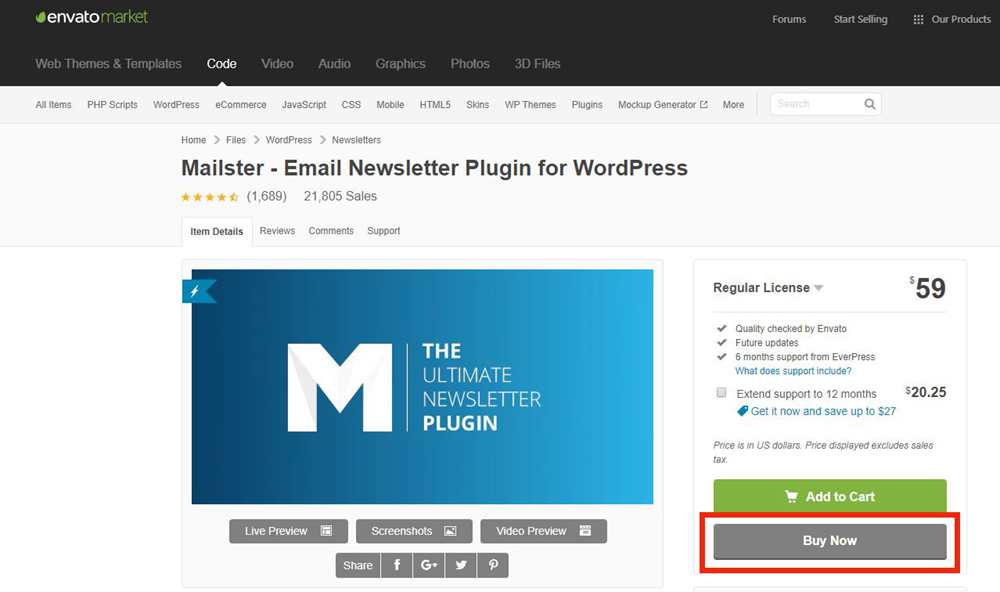Open JavaScript category
This screenshot has width=1000, height=592.
coord(304,105)
